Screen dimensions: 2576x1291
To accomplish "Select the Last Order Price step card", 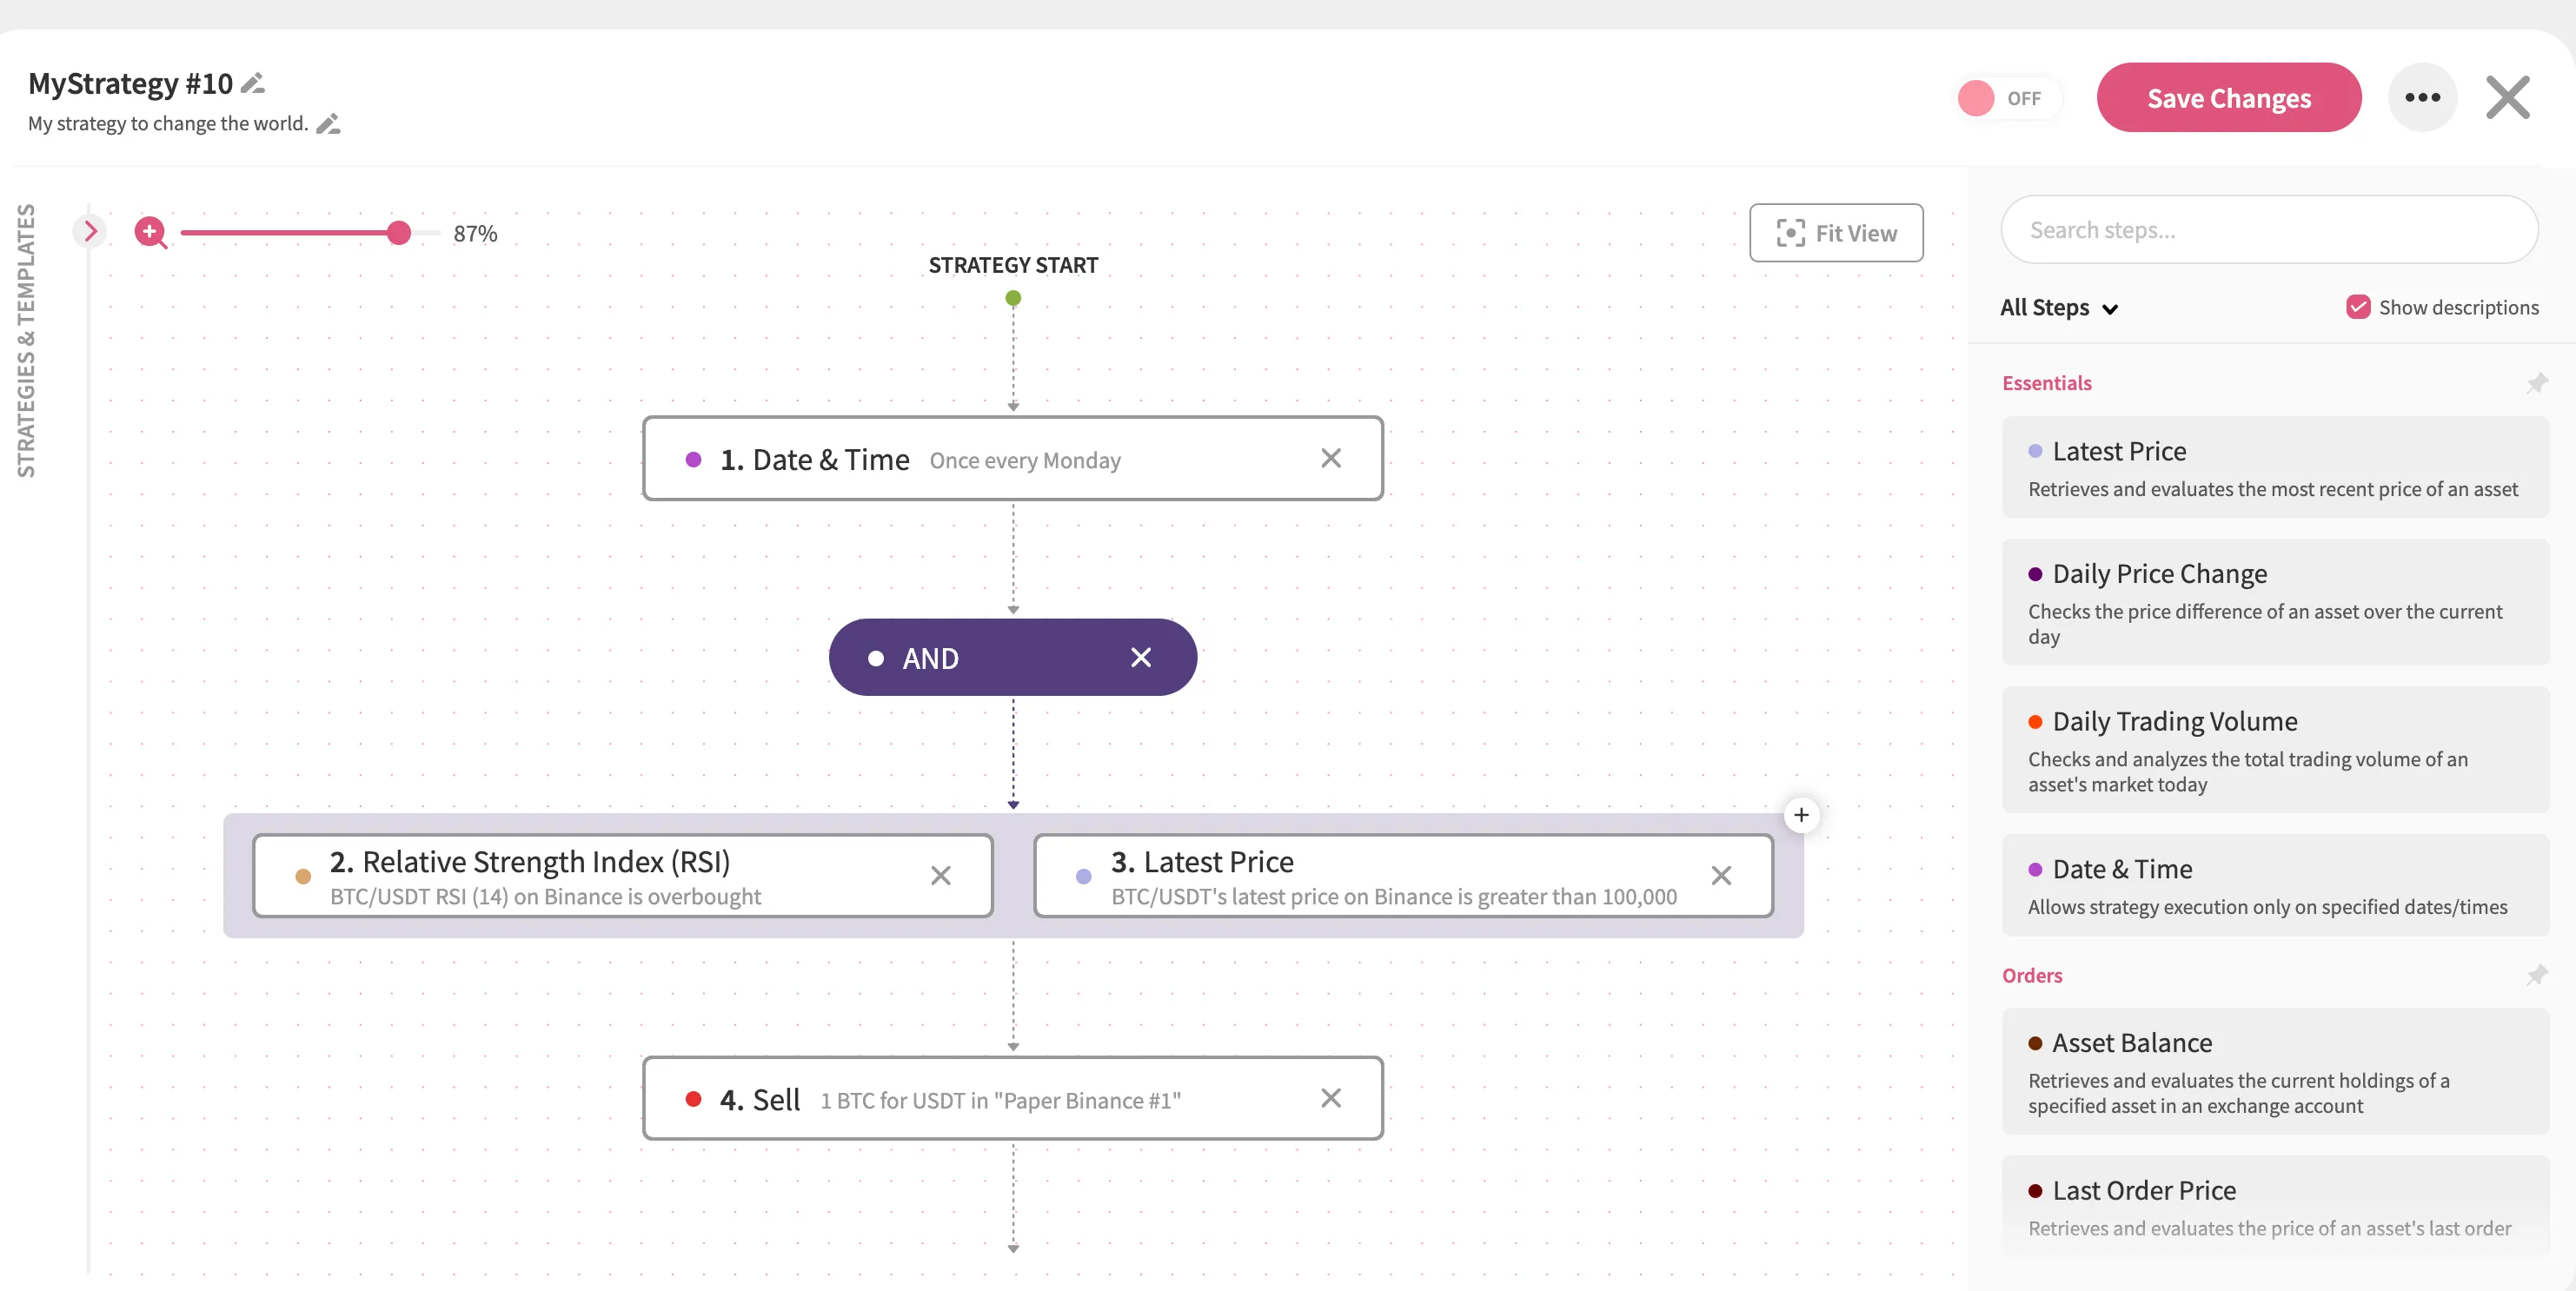I will point(2275,1206).
